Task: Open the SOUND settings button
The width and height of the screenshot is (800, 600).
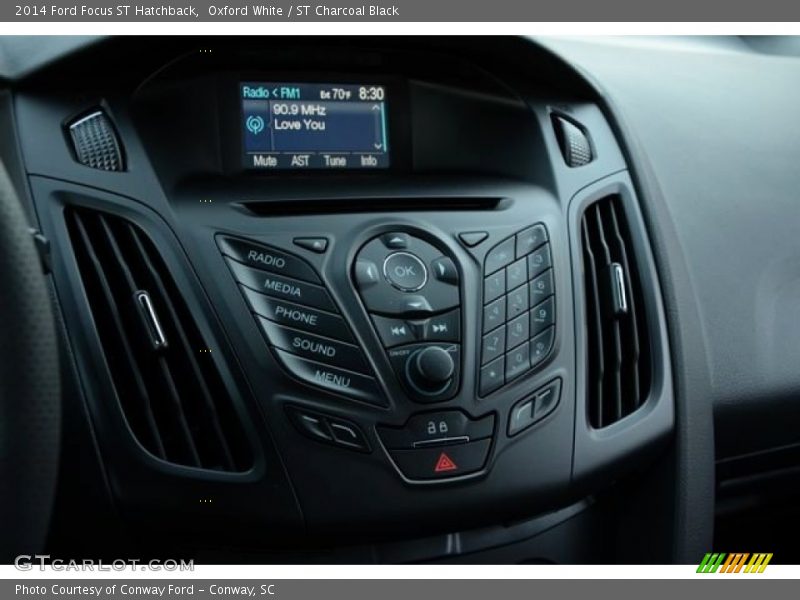Action: tap(314, 346)
